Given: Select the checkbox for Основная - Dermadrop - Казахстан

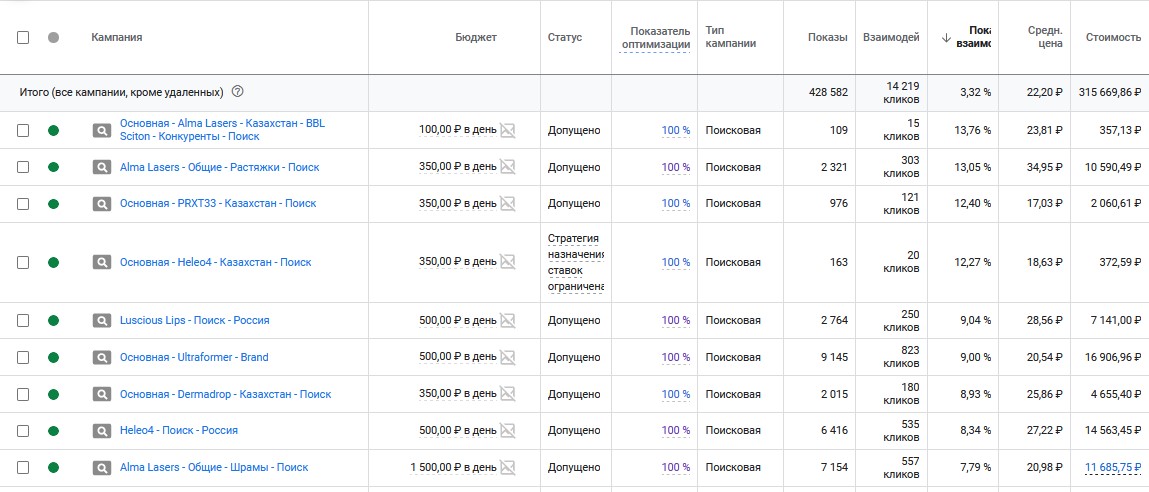Looking at the screenshot, I should coord(23,394).
